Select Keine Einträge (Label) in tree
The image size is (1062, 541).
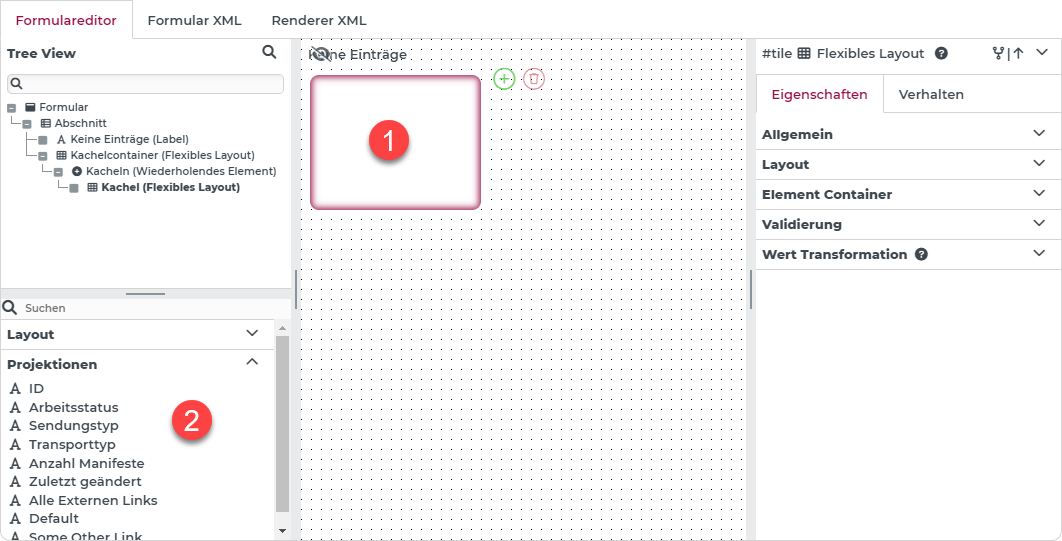click(x=129, y=139)
